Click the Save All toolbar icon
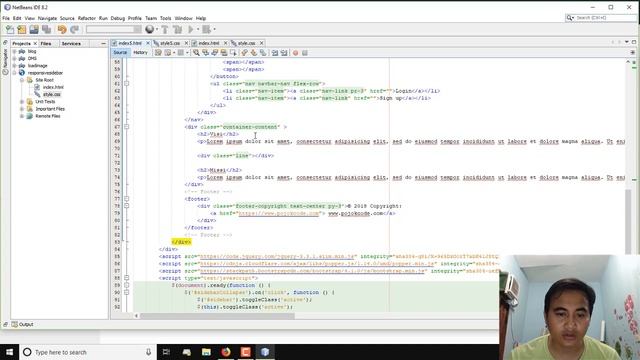The height and width of the screenshot is (360, 640). coord(46,29)
